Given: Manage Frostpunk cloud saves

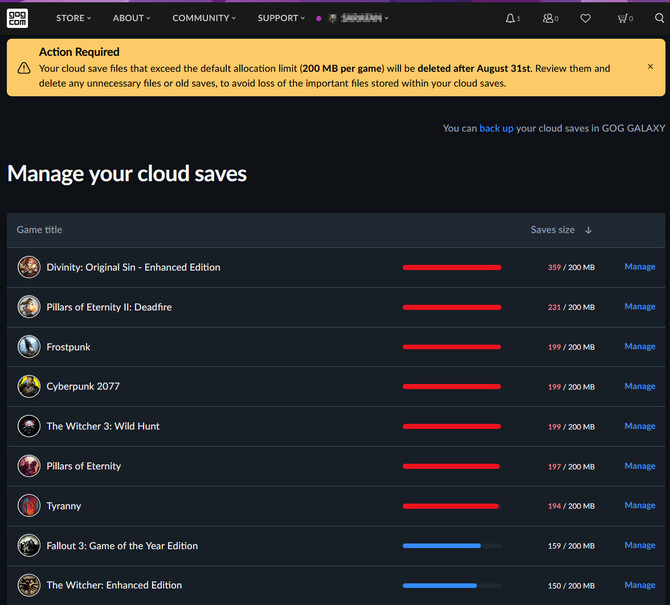Looking at the screenshot, I should pyautogui.click(x=640, y=346).
